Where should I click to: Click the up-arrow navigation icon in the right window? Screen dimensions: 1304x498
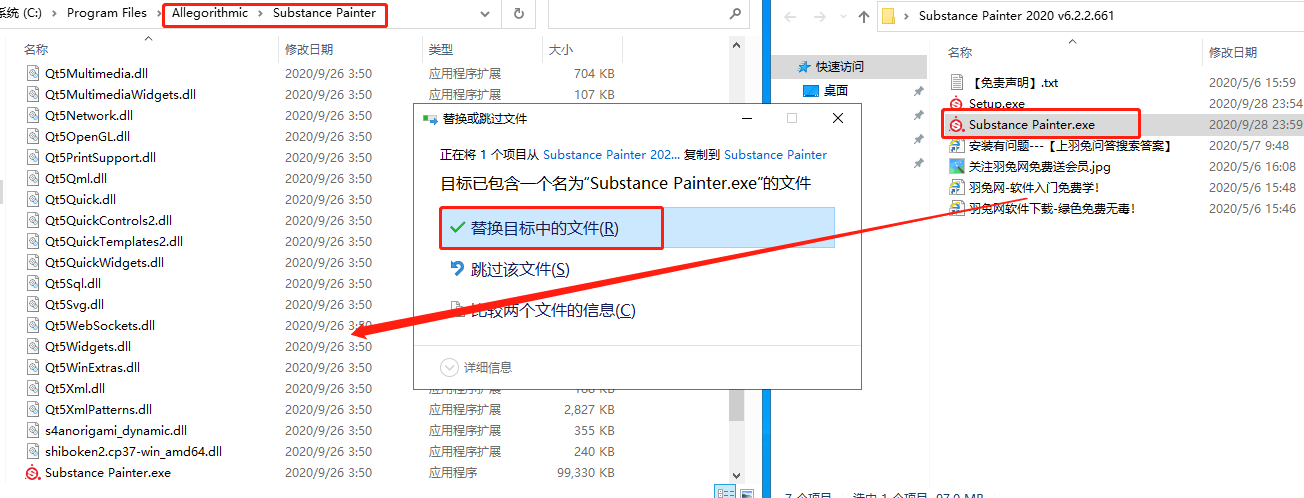click(864, 16)
